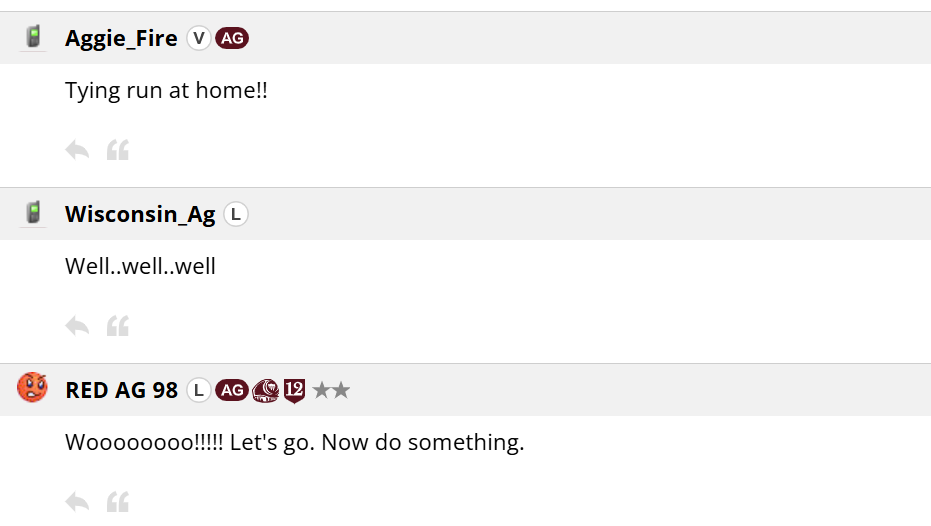This screenshot has width=931, height=526.
Task: Click the two-star rating by RED AG 98
Action: pos(331,390)
